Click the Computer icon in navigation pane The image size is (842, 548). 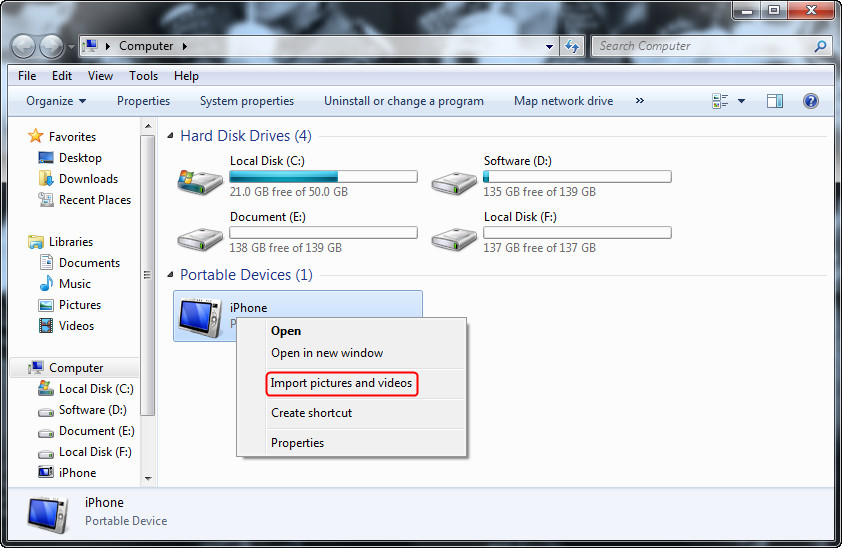pos(35,368)
